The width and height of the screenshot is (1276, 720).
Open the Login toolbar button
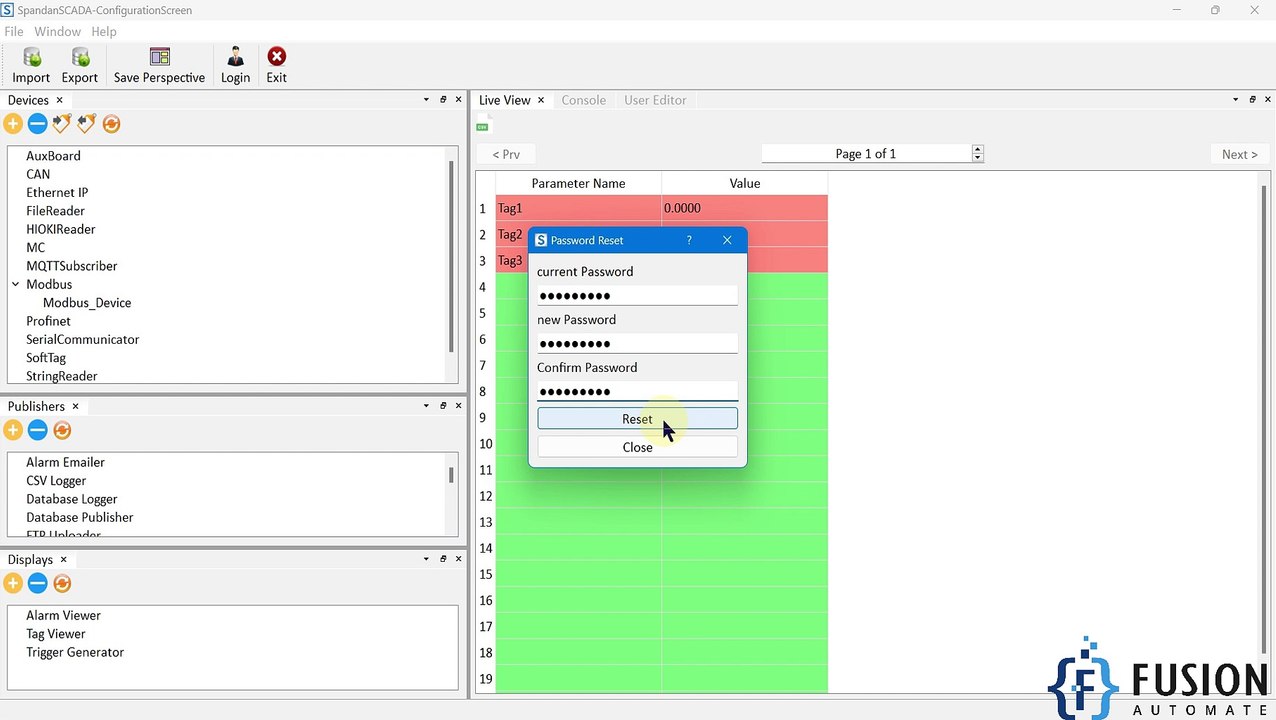point(235,66)
